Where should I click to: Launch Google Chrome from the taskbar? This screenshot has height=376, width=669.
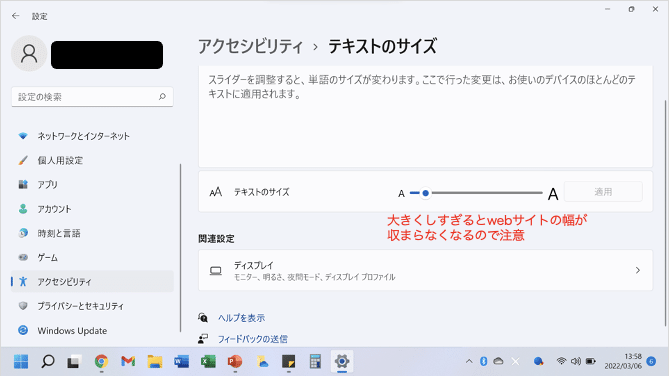tap(101, 361)
